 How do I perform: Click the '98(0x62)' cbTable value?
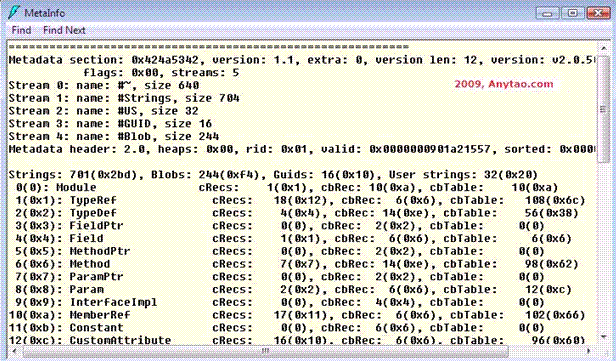[x=552, y=264]
